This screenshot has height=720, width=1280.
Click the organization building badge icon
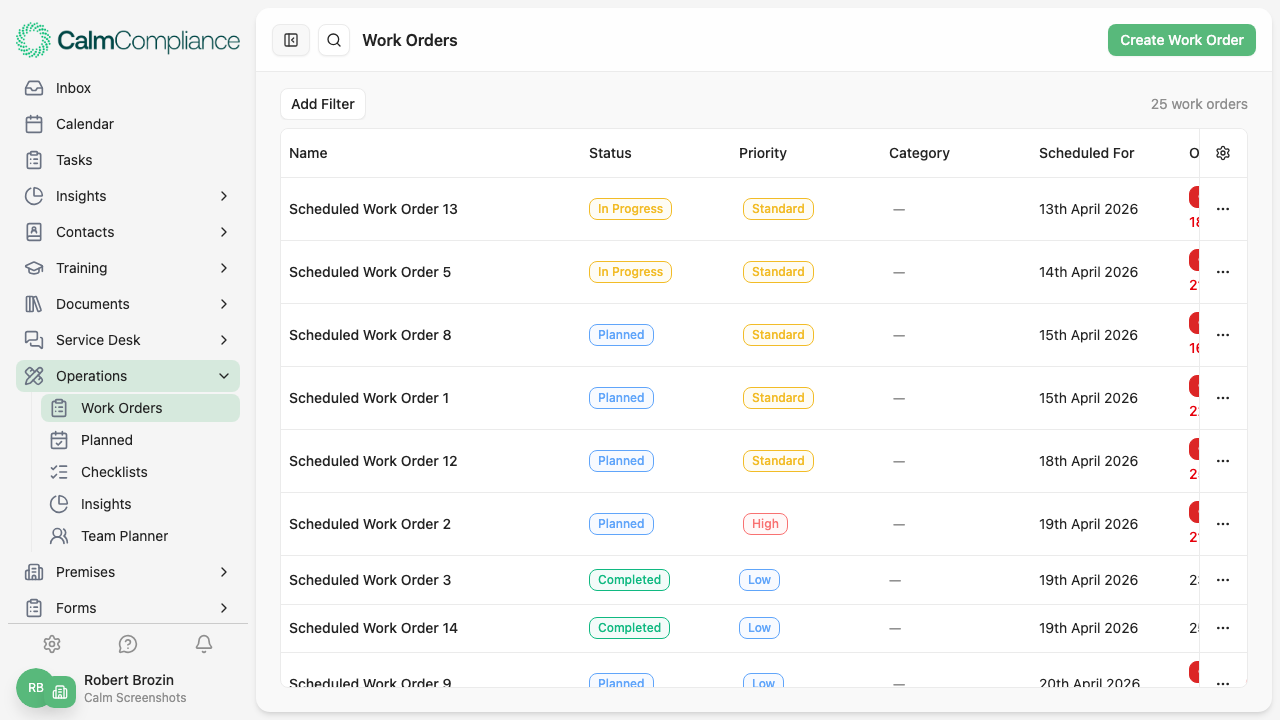[60, 692]
